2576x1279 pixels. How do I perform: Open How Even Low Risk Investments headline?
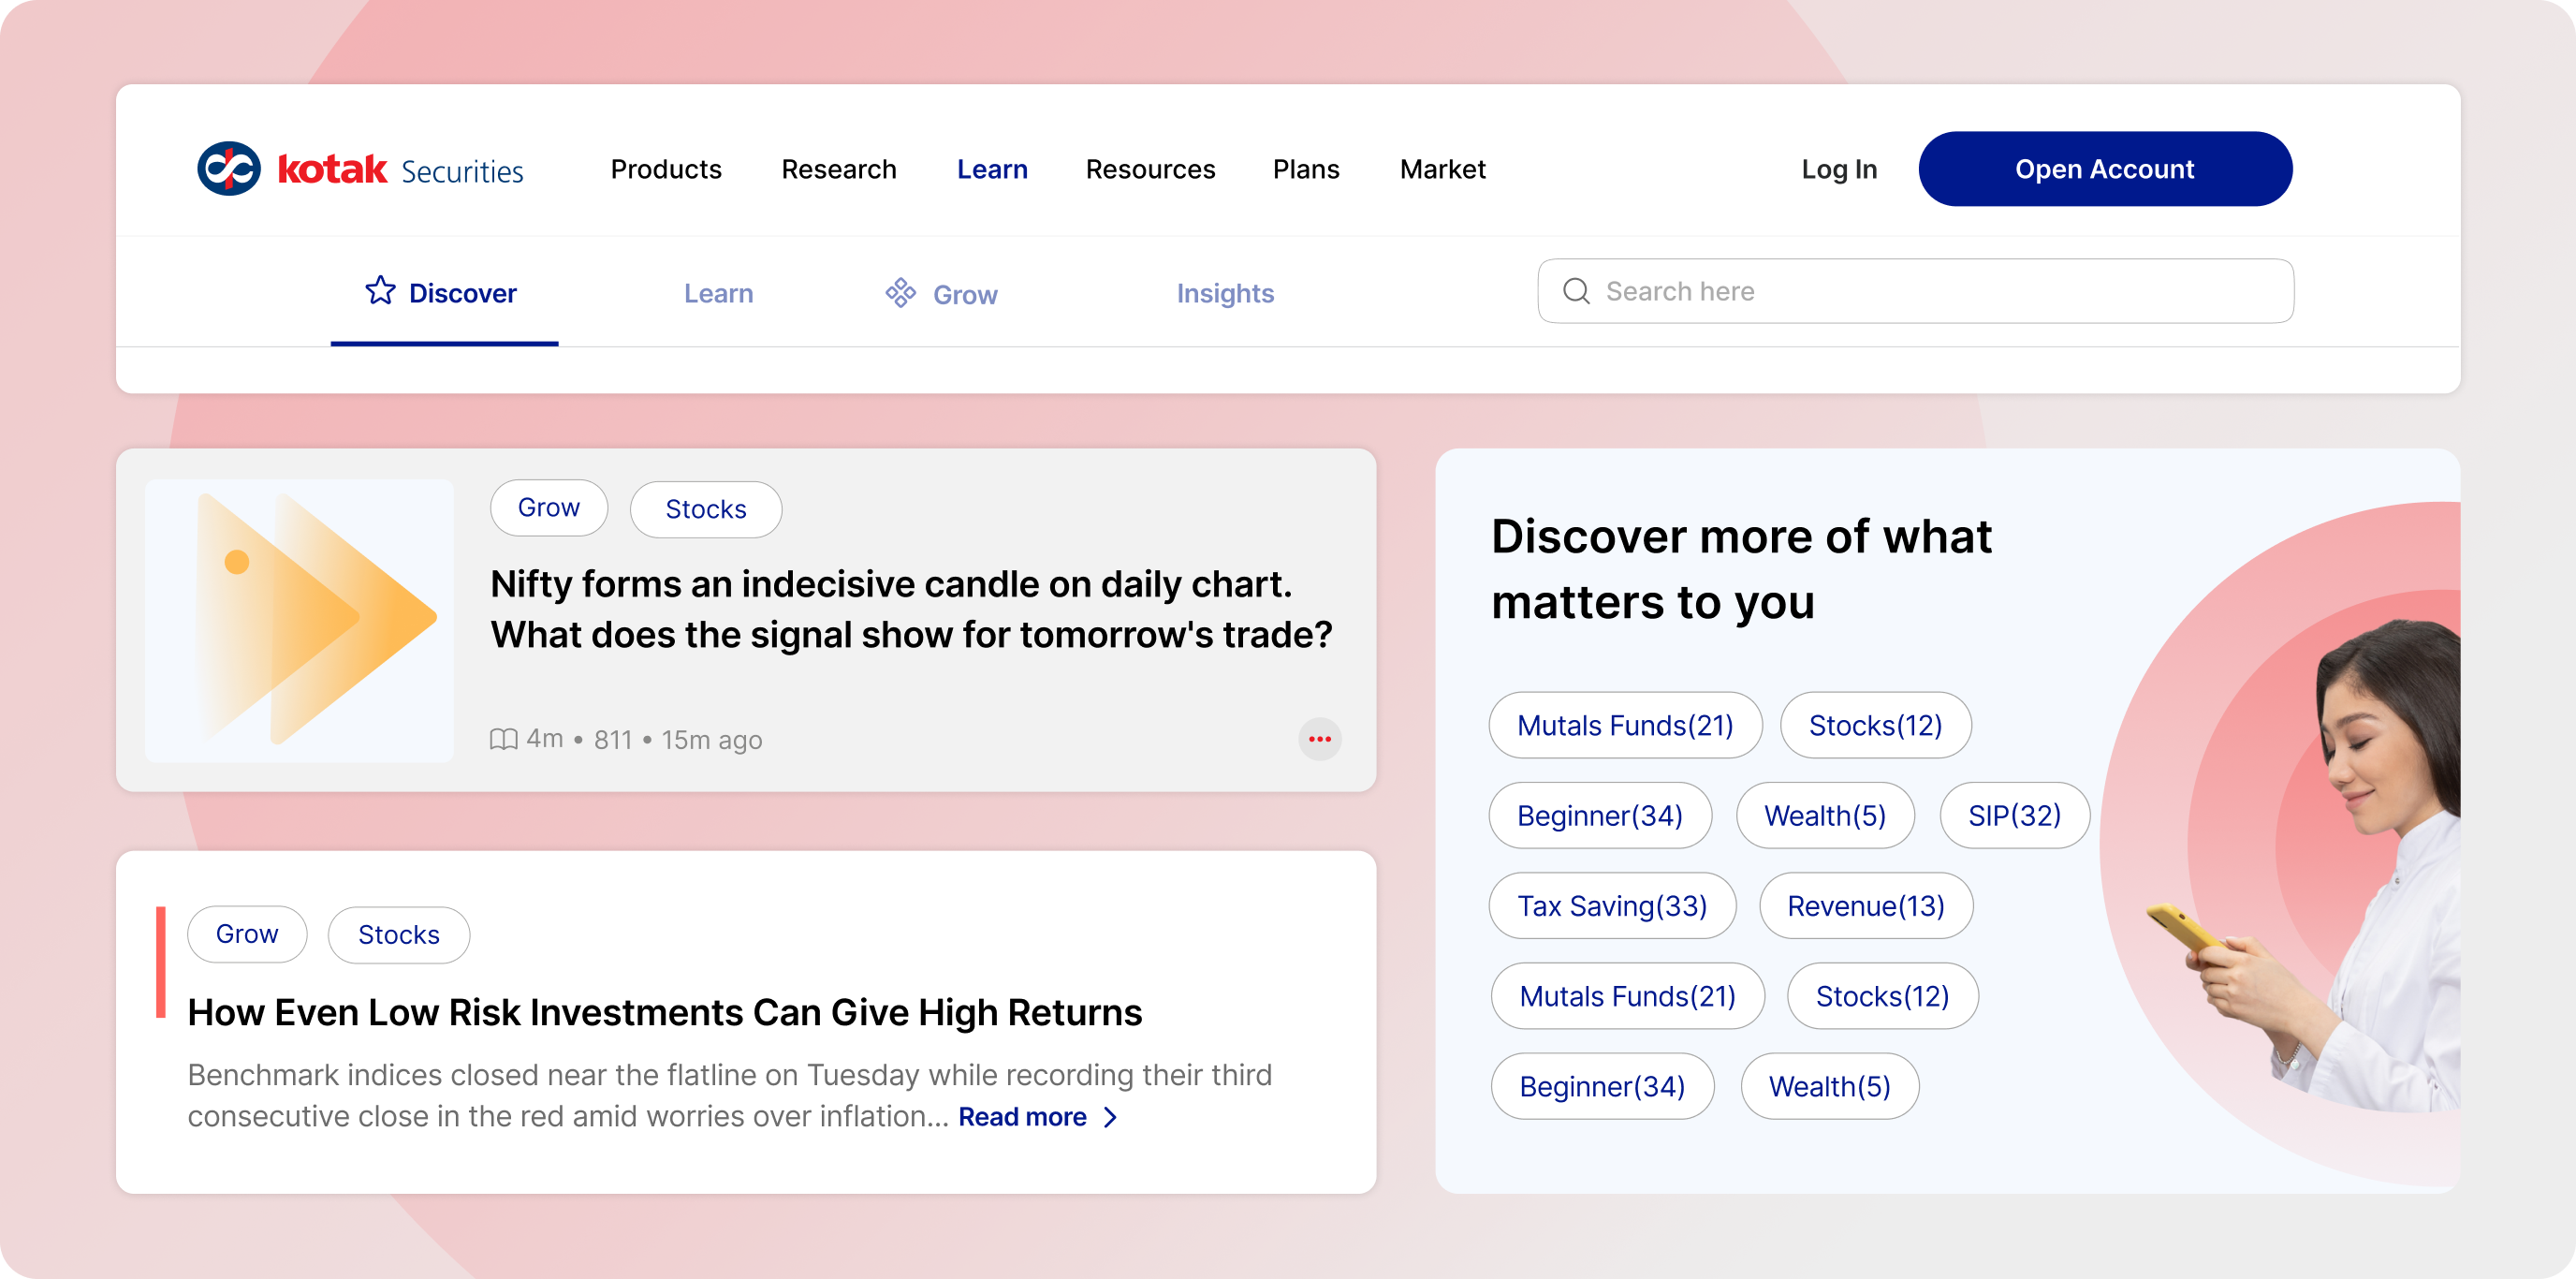coord(665,1012)
